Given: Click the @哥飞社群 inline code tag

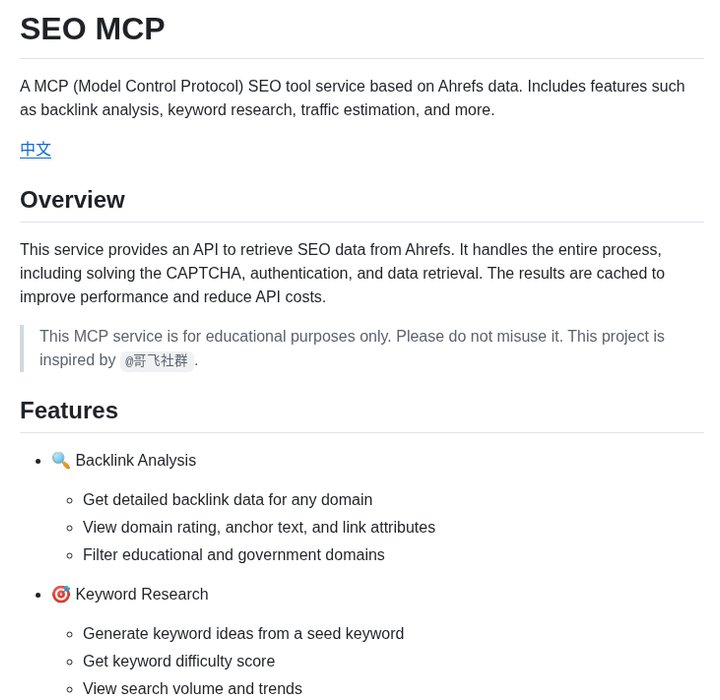Looking at the screenshot, I should tap(156, 361).
